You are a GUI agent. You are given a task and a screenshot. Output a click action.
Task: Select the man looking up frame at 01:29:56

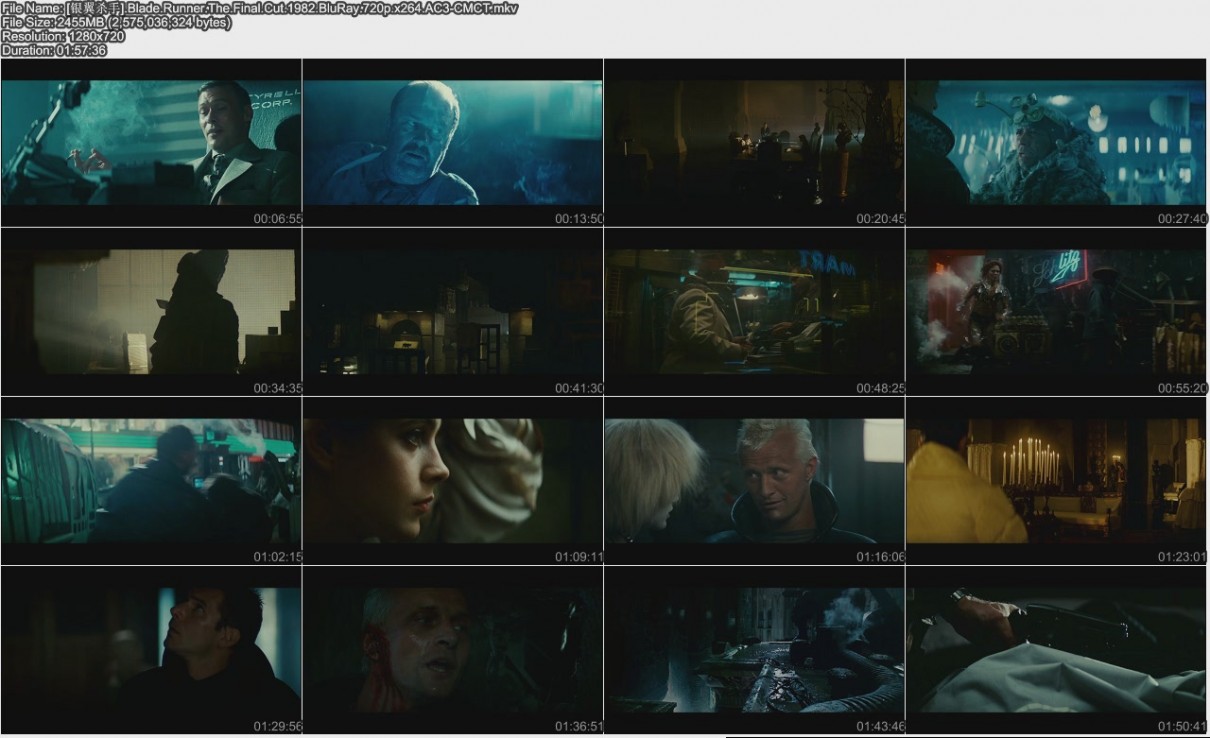pyautogui.click(x=151, y=650)
